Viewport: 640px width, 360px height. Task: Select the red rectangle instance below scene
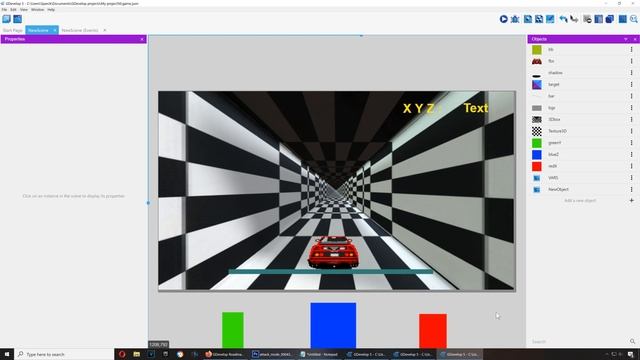click(433, 331)
